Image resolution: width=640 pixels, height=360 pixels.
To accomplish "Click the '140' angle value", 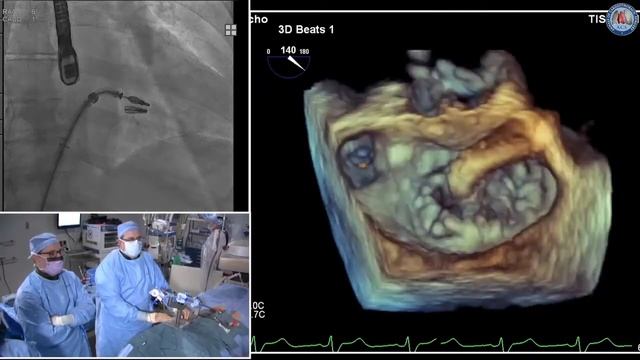I will coord(288,50).
